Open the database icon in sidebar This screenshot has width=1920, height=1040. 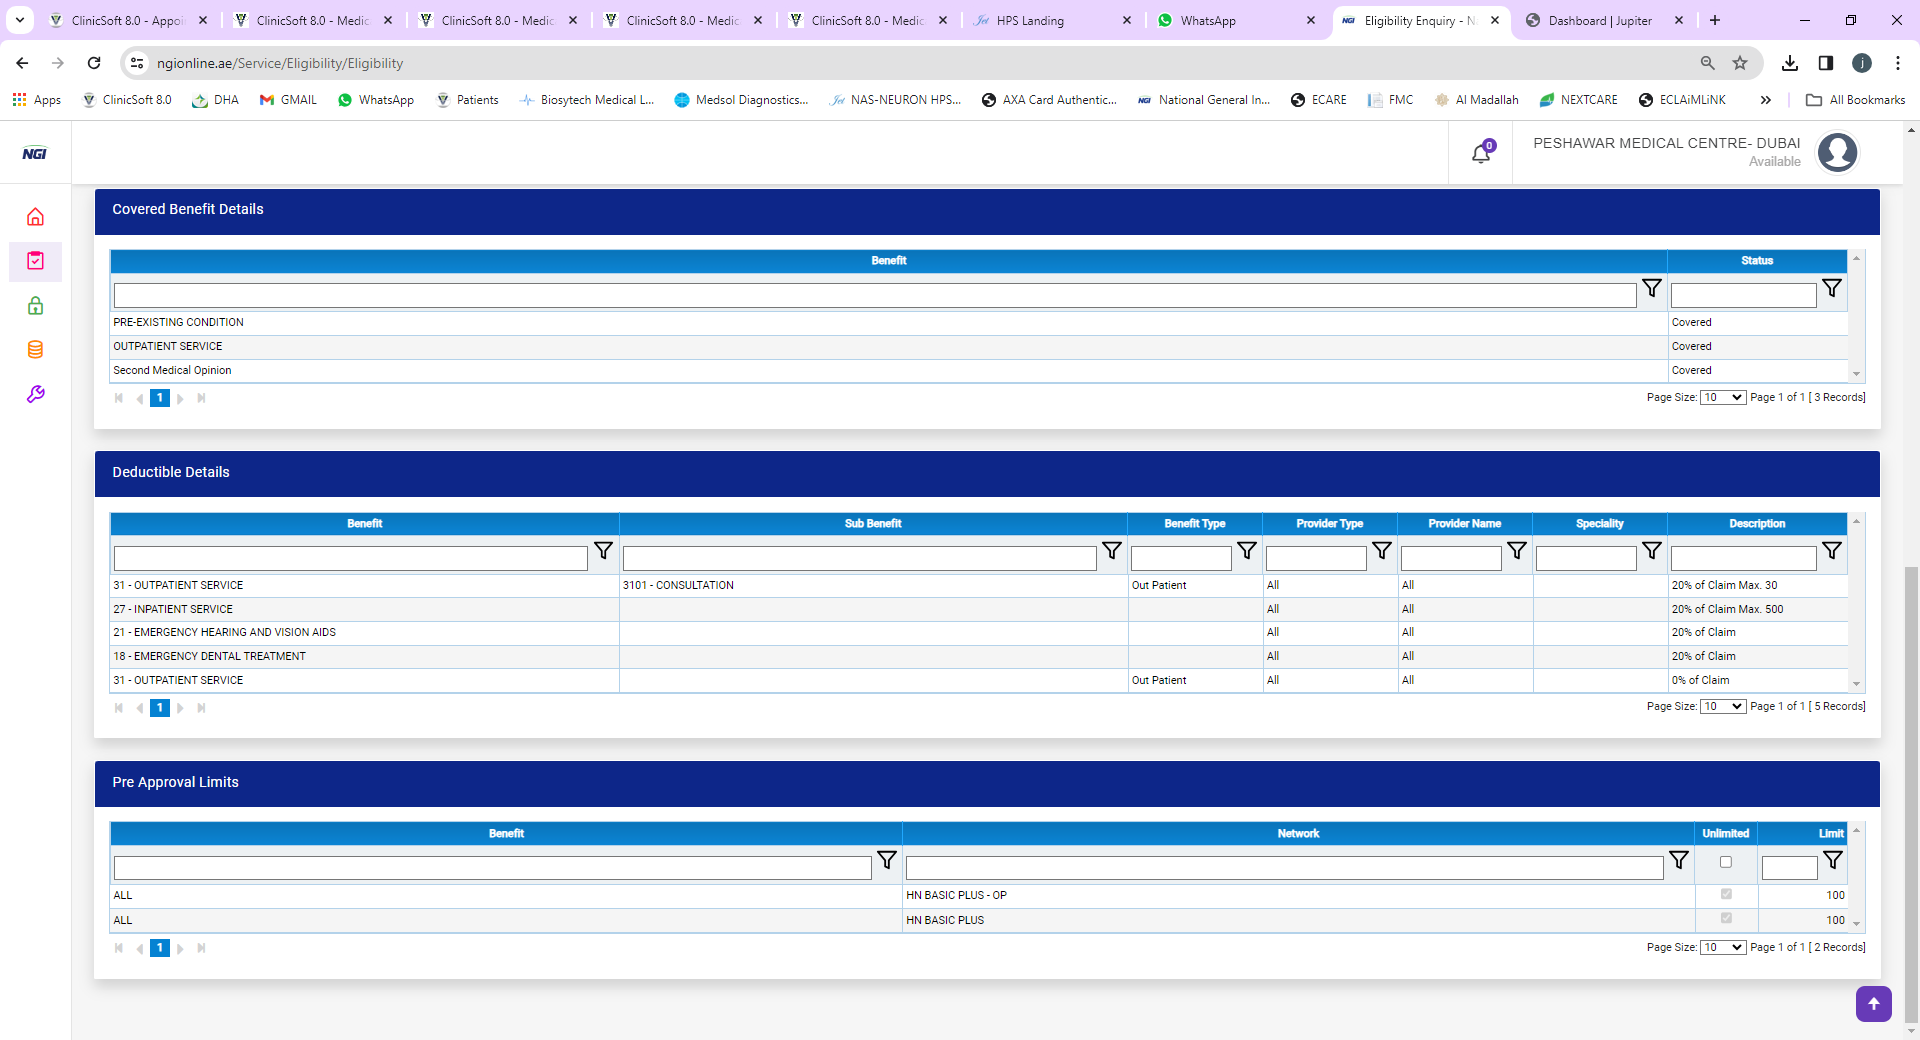(x=35, y=350)
